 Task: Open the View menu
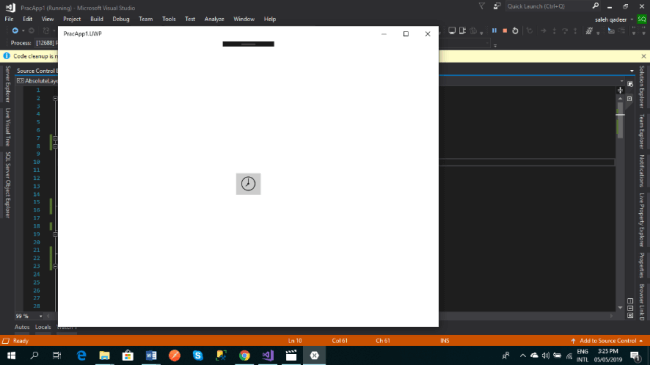click(48, 19)
